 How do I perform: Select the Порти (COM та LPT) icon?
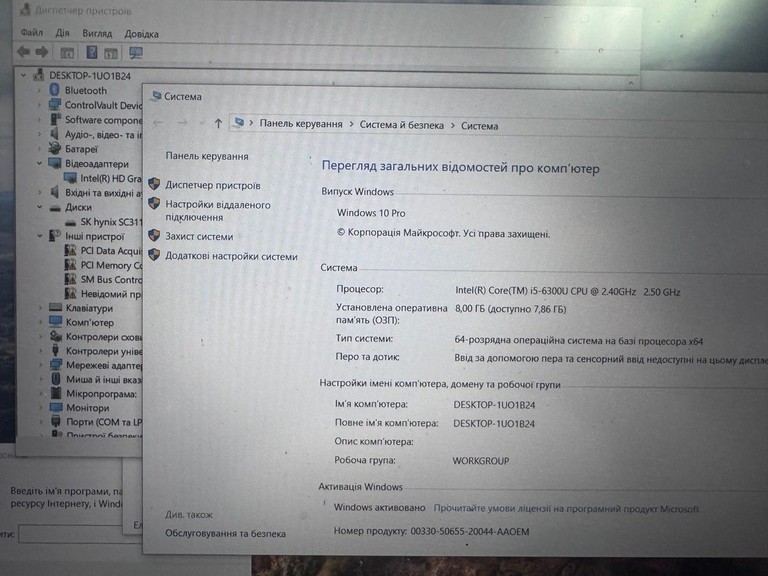[x=56, y=421]
